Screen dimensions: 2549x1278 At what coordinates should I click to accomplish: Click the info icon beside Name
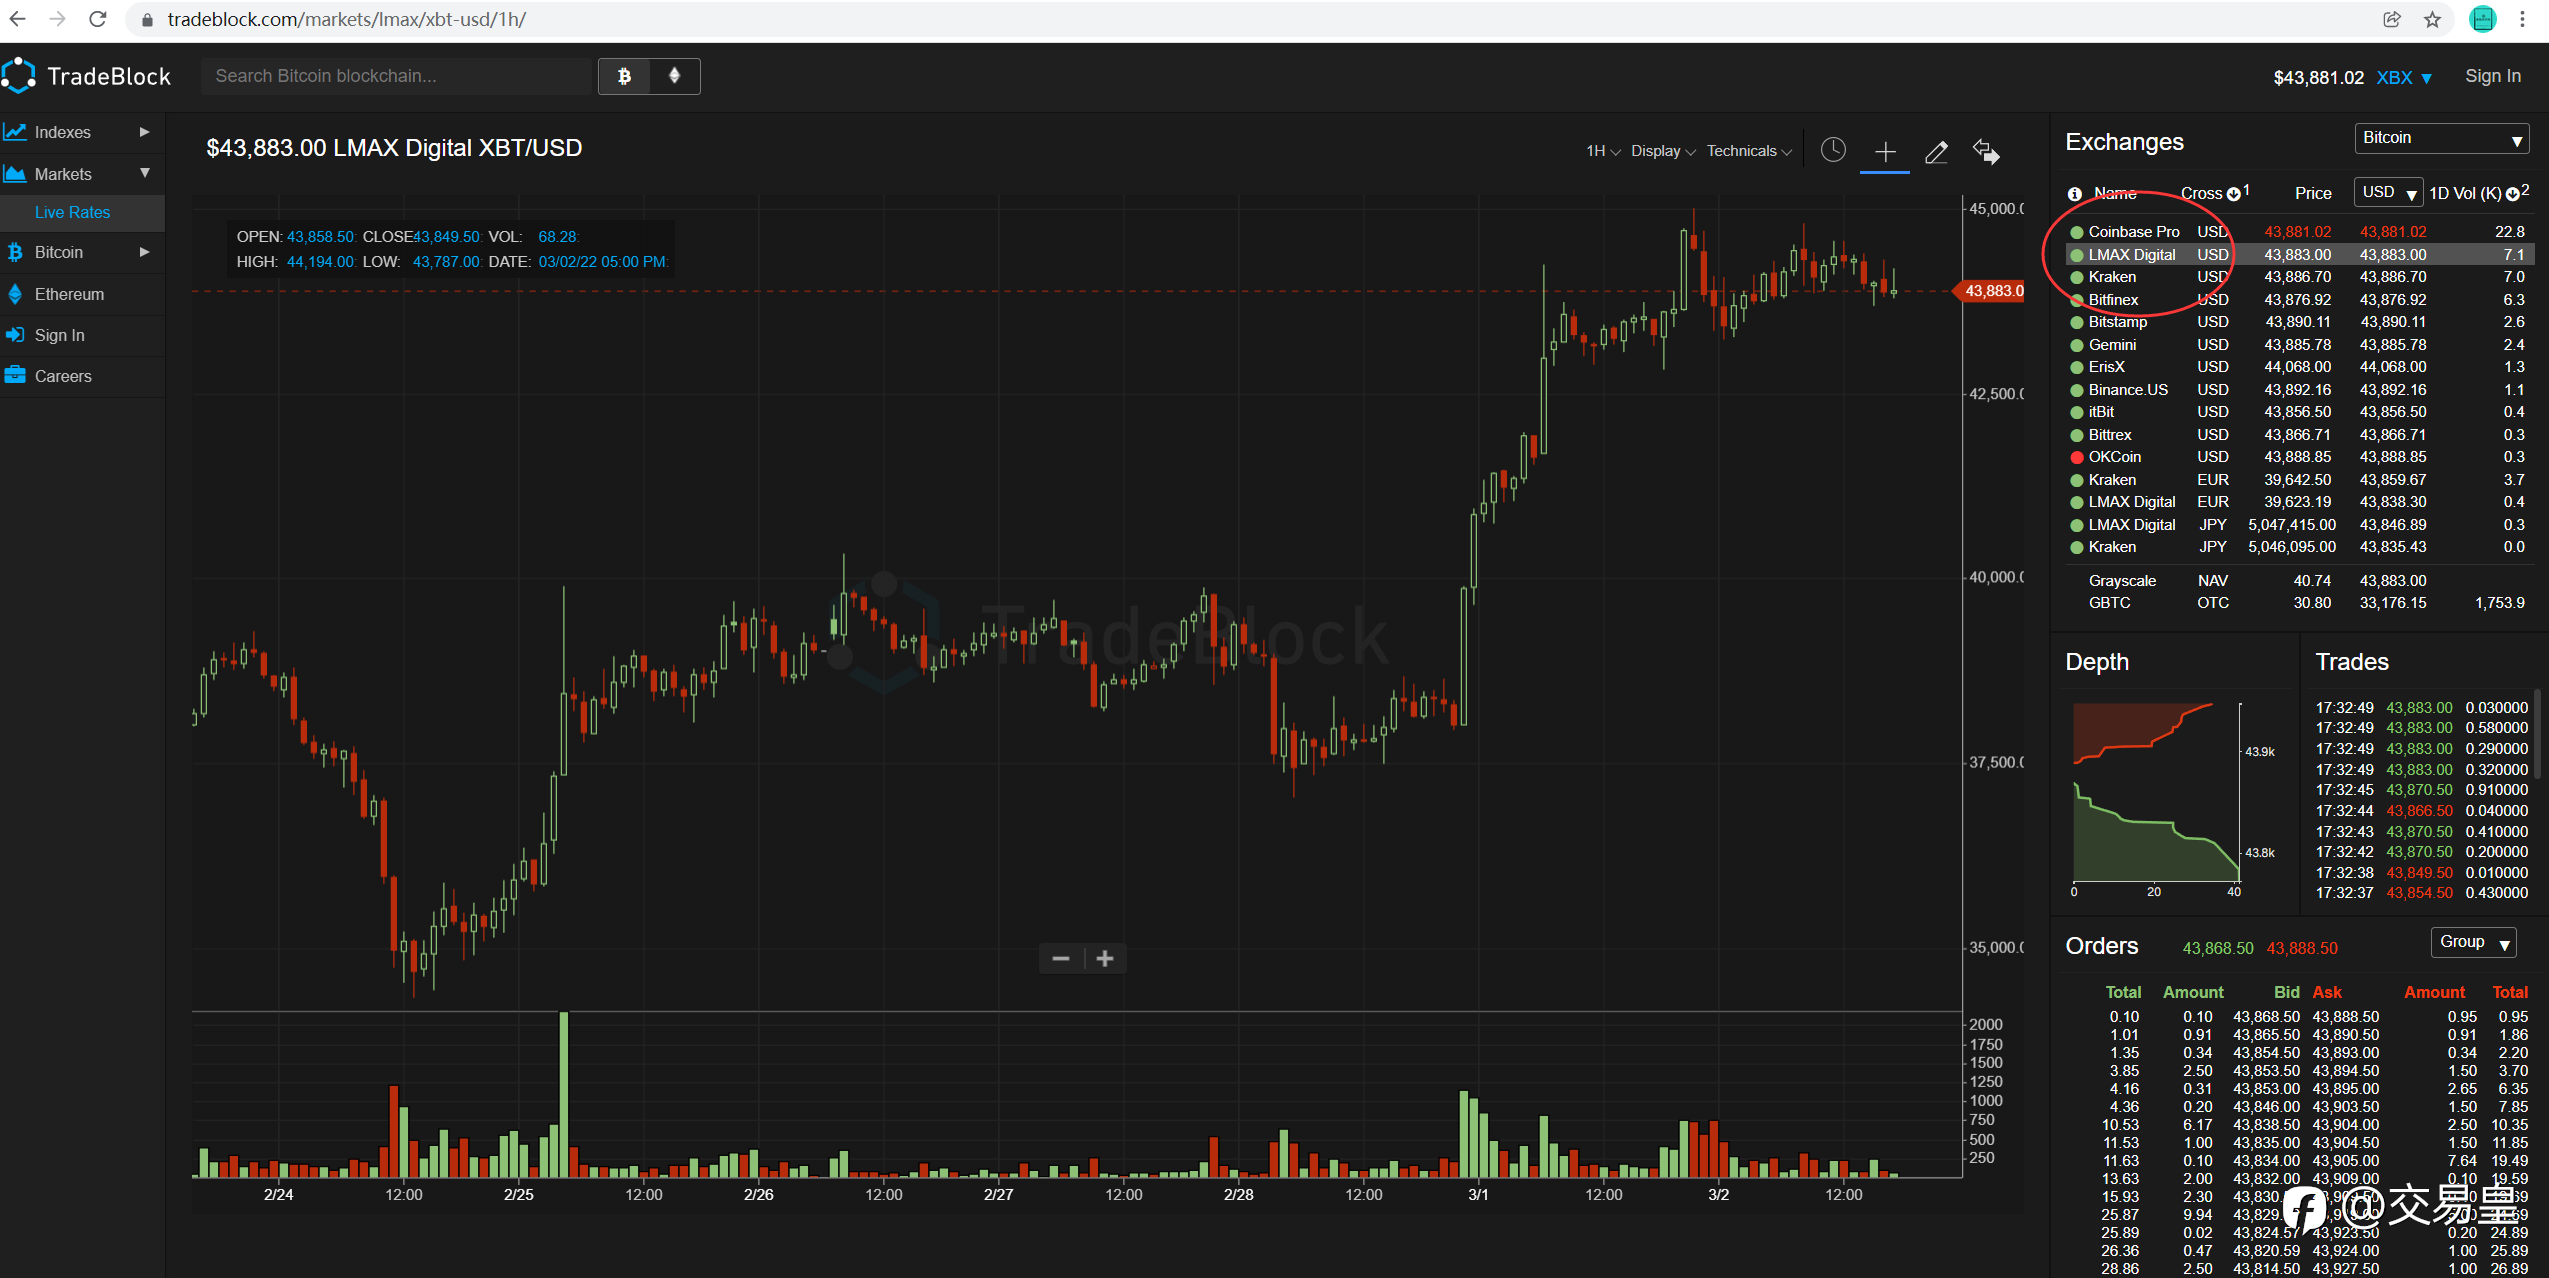point(2075,194)
